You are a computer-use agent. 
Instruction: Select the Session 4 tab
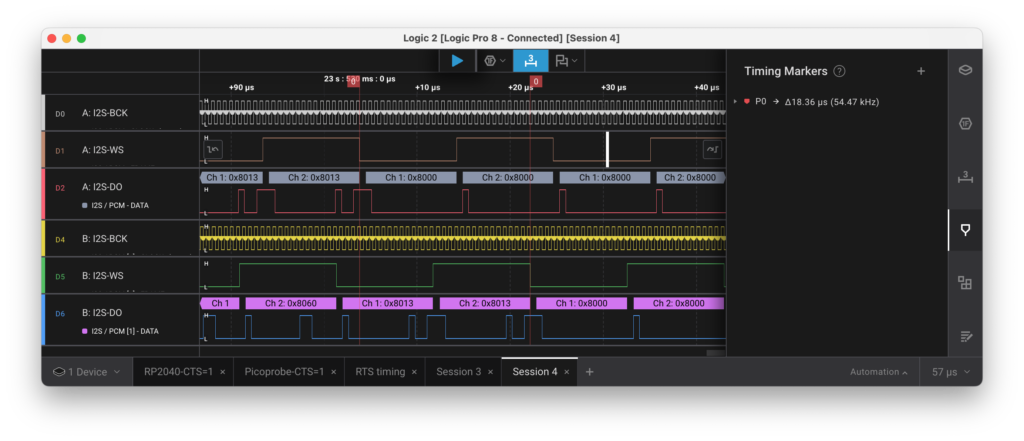click(535, 372)
